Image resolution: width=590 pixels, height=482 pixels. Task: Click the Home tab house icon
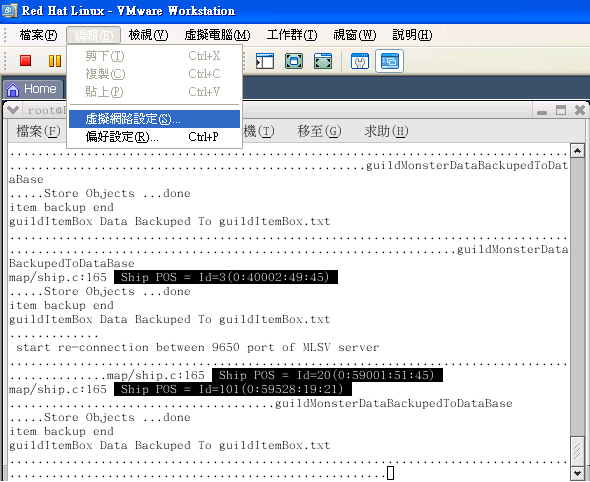pyautogui.click(x=13, y=90)
